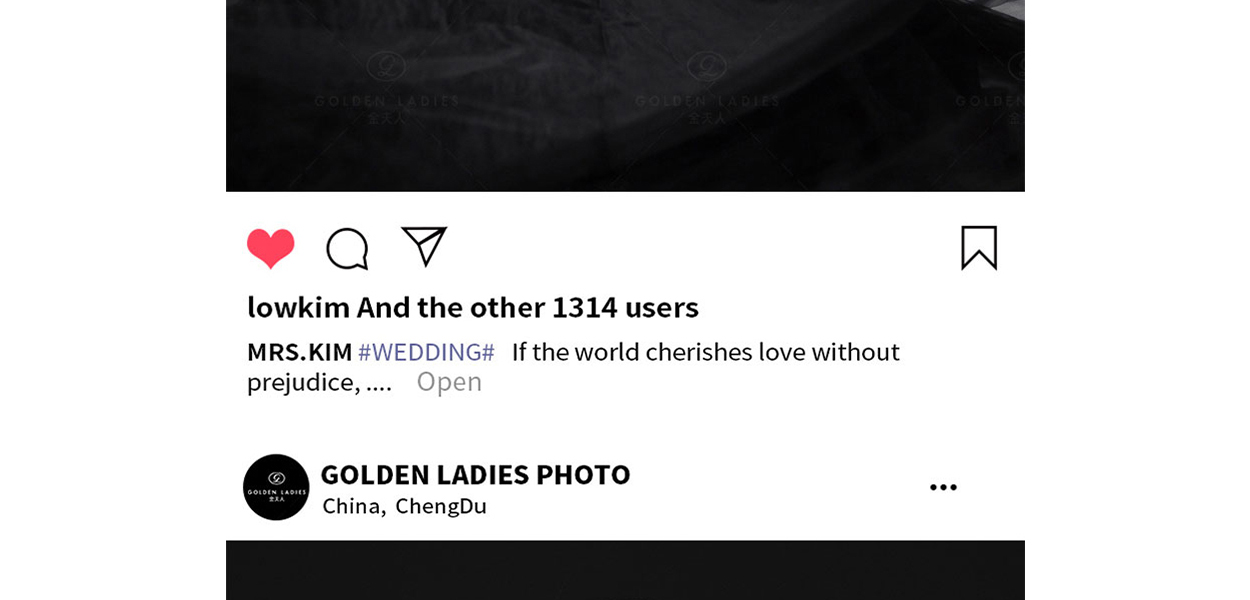
Task: Open the lowkim user profile
Action: pyautogui.click(x=298, y=308)
